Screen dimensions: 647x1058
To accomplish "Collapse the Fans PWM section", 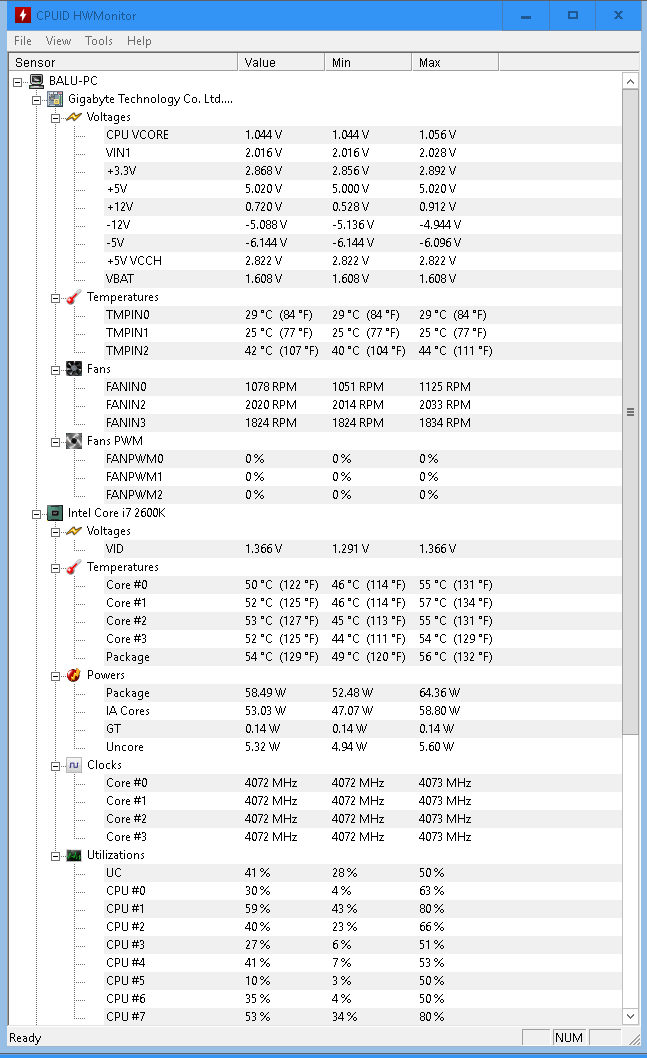I will (55, 443).
